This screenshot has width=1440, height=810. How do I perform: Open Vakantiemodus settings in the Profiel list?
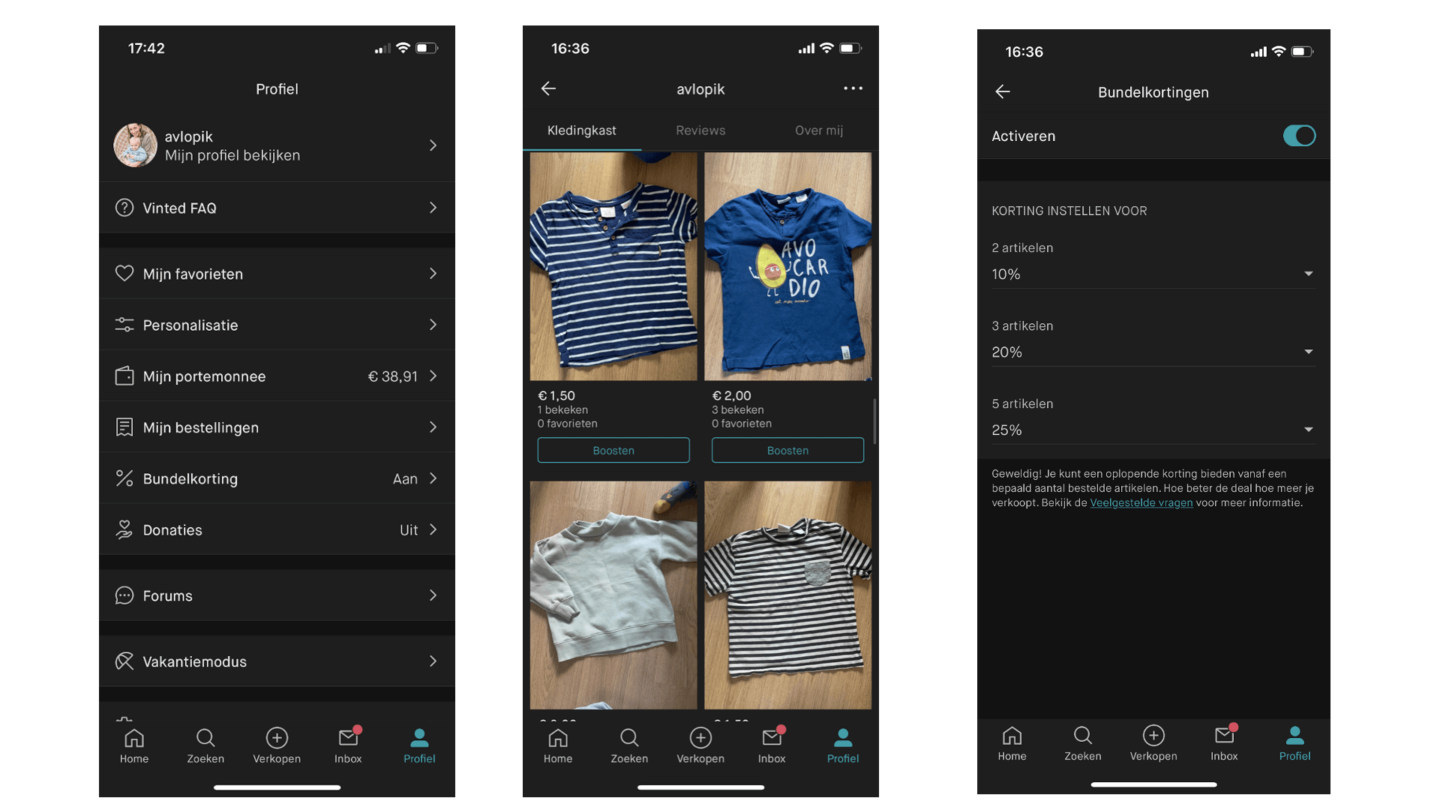point(277,662)
